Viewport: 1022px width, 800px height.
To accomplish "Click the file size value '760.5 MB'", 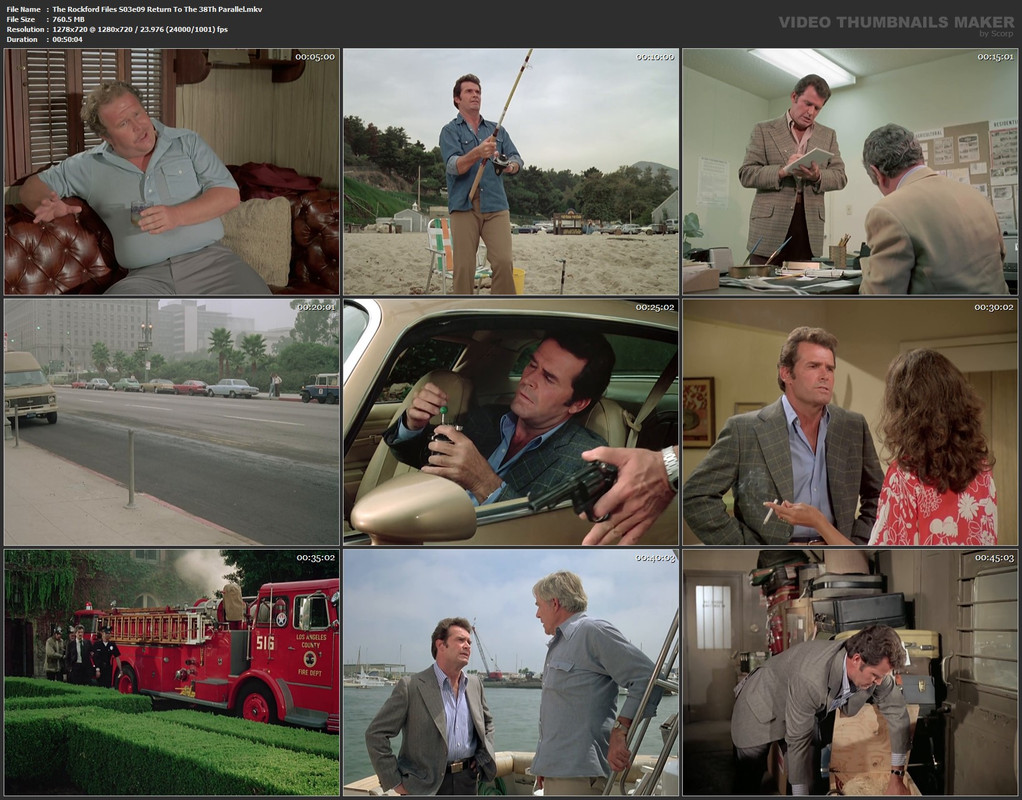I will pos(68,19).
